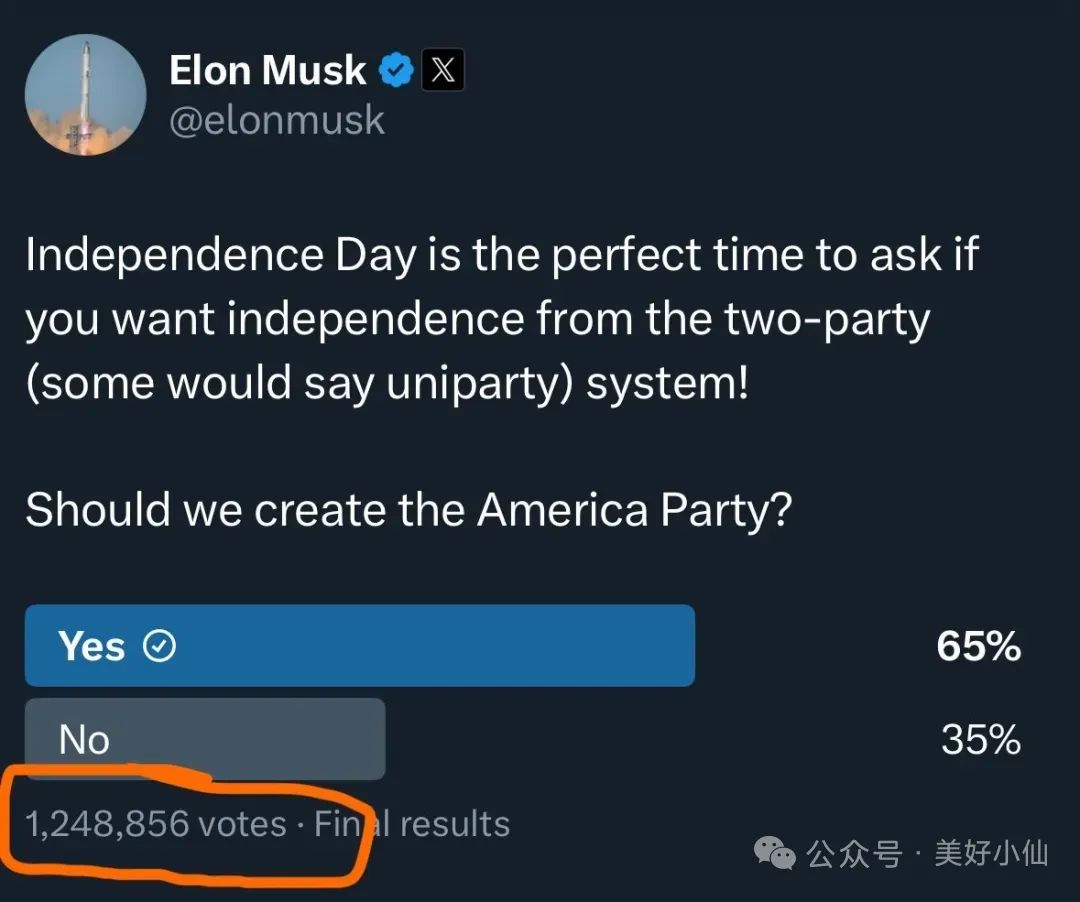The image size is (1080, 902).
Task: Click the 美好小仙 account name
Action: click(x=991, y=854)
